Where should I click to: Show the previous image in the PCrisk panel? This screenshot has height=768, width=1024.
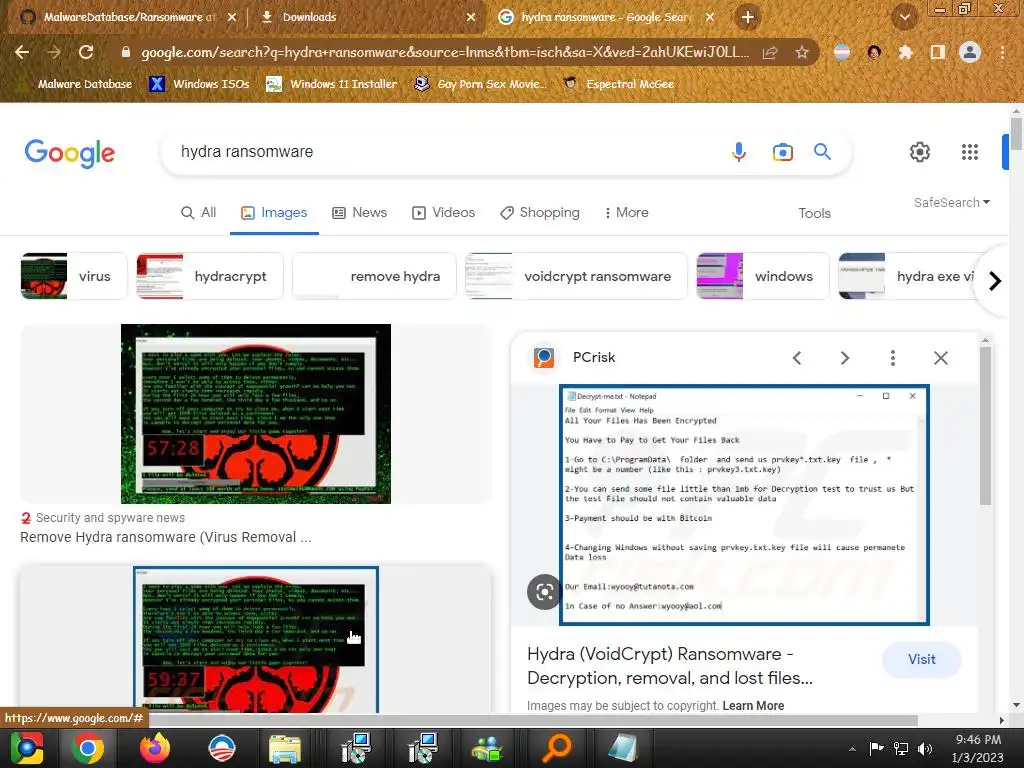point(797,358)
